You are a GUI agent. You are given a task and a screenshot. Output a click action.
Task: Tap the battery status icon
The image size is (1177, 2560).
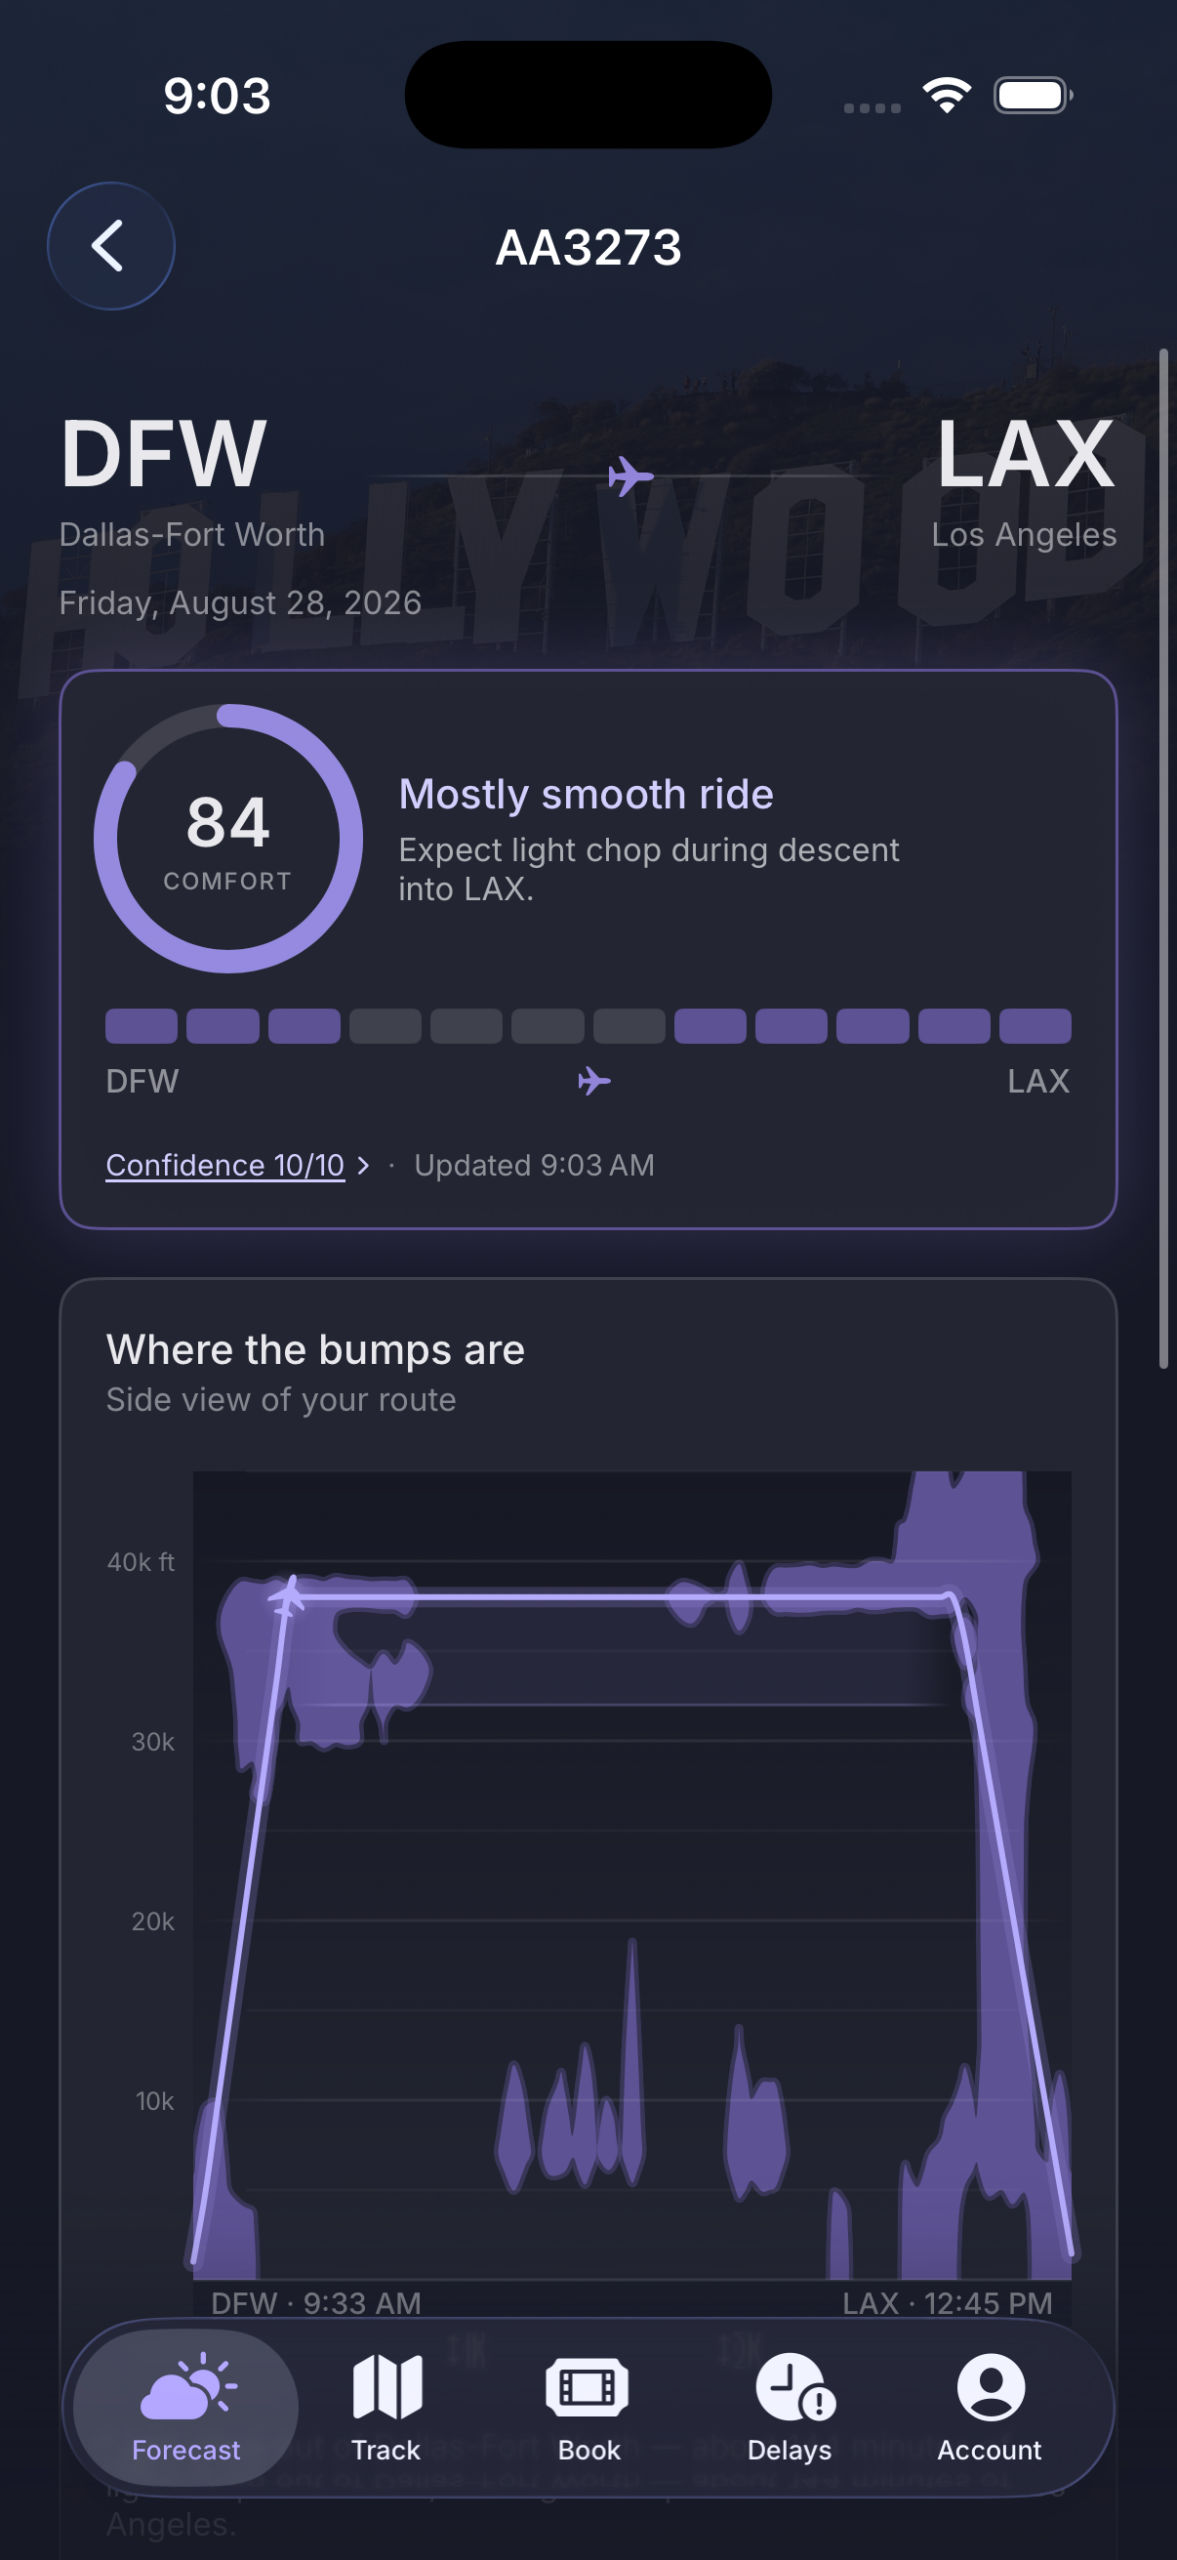coord(1033,95)
